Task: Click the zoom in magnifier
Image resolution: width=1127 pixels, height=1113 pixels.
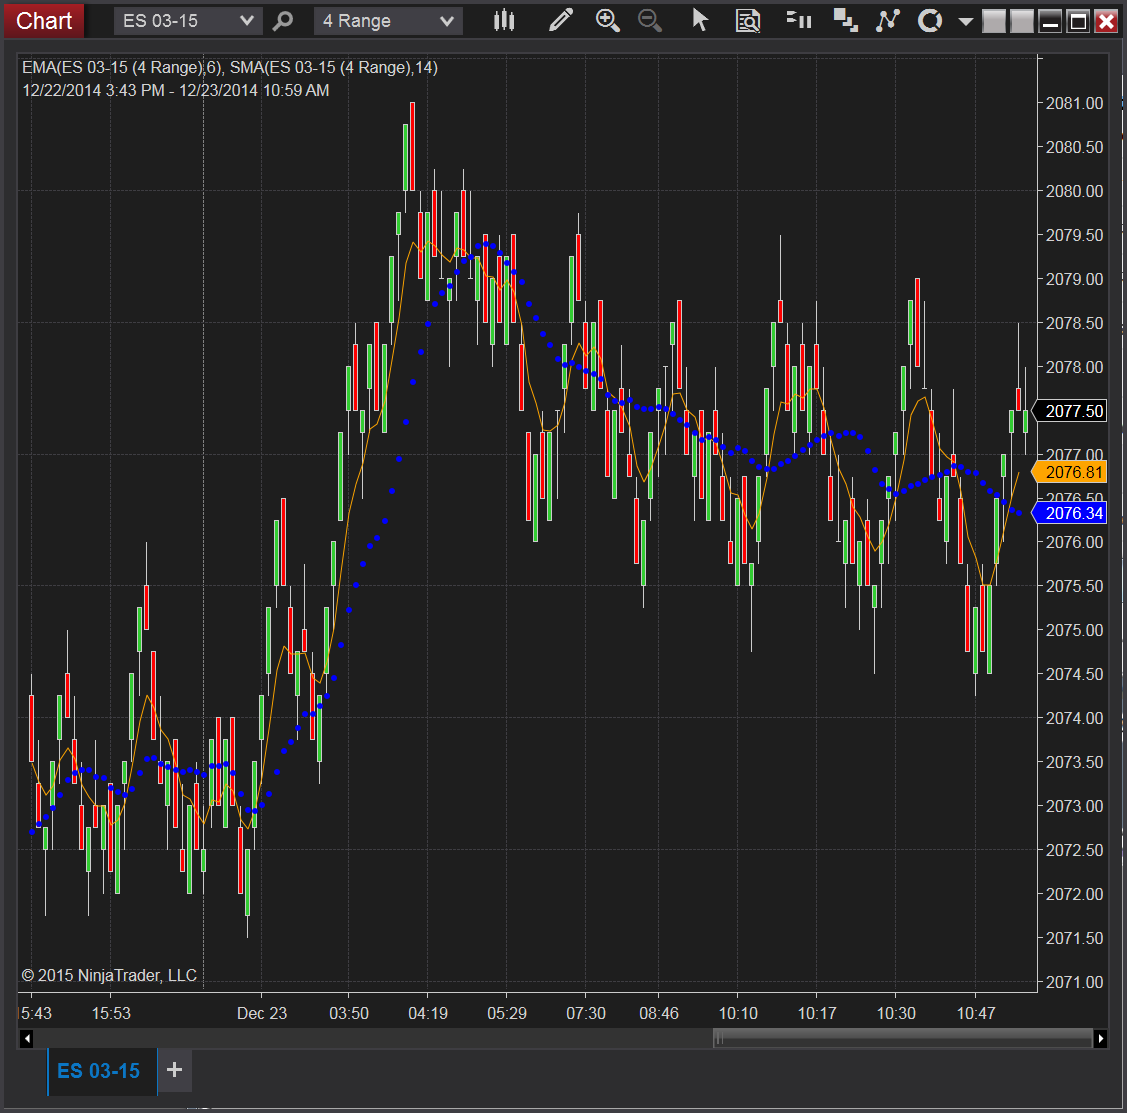Action: (607, 21)
